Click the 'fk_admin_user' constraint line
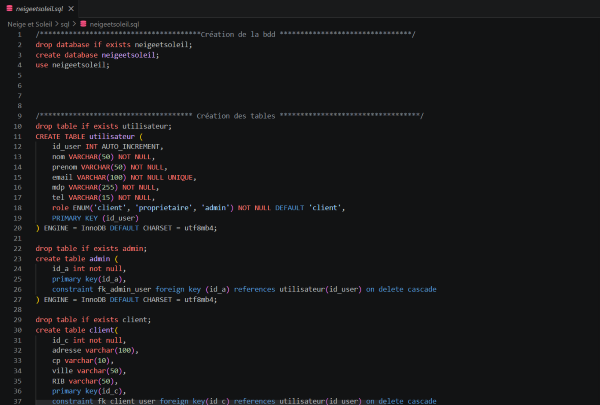Viewport: 600px width, 405px height. (x=244, y=289)
